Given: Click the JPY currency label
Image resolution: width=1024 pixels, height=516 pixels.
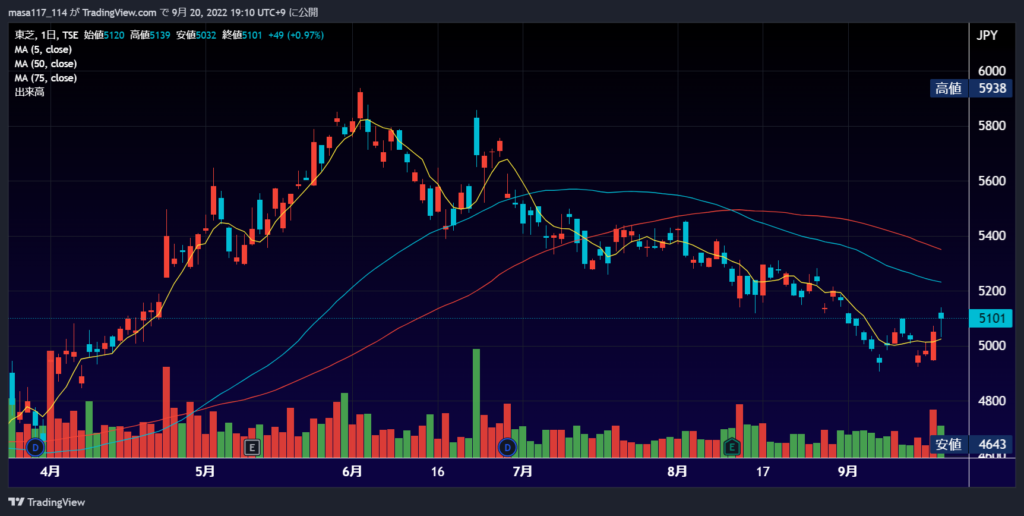Looking at the screenshot, I should [x=987, y=36].
